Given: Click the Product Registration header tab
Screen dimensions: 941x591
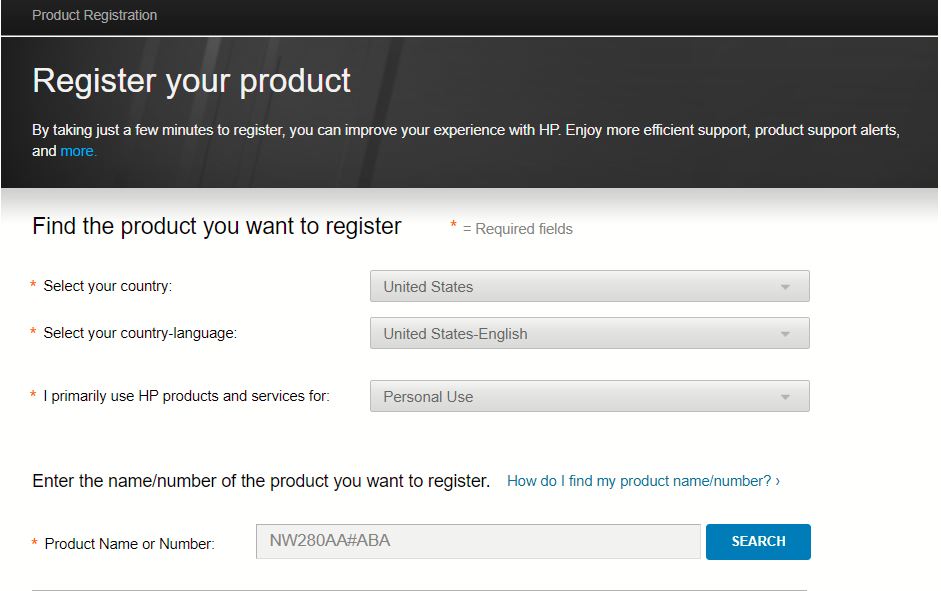Looking at the screenshot, I should point(94,15).
